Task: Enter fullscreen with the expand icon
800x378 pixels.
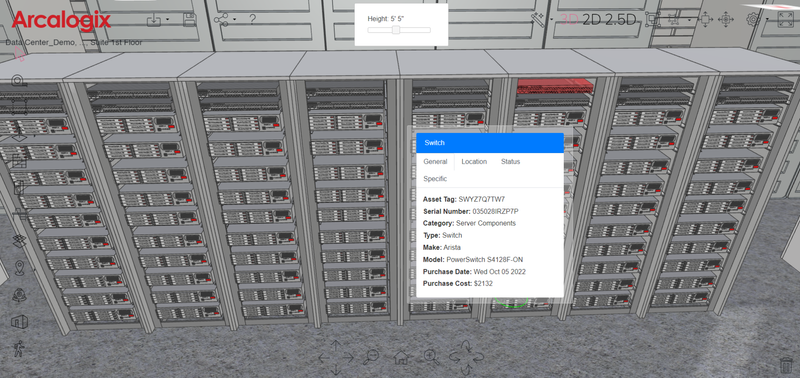Action: 785,20
